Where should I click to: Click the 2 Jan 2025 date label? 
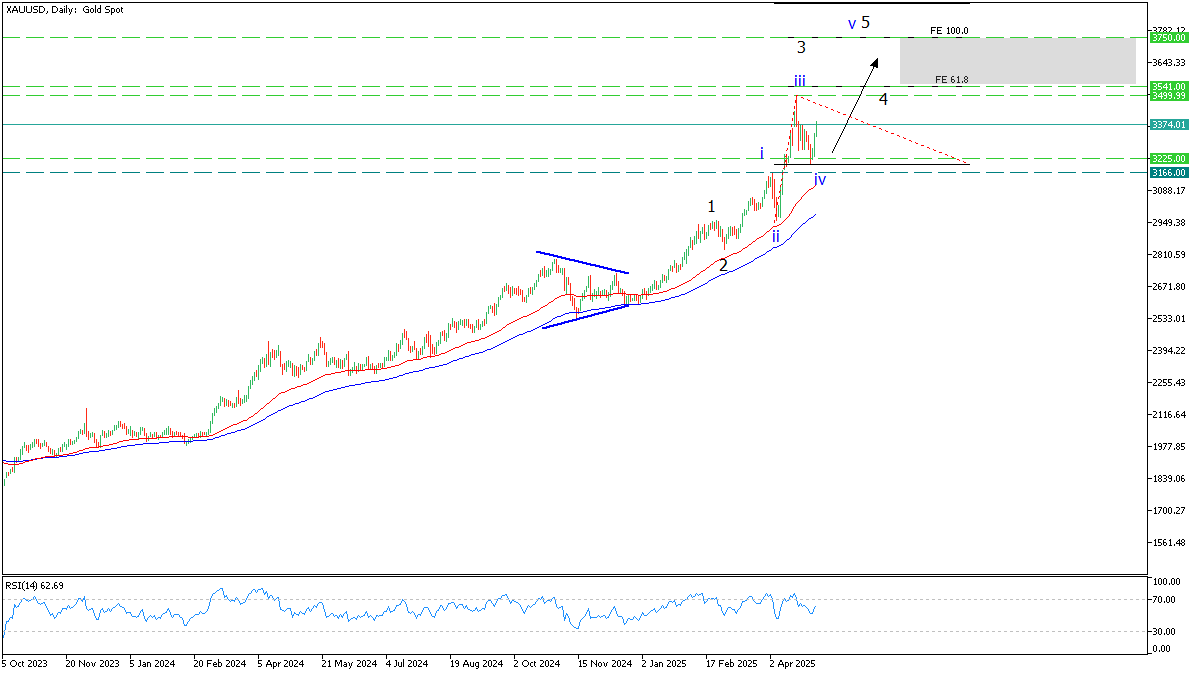pos(664,663)
